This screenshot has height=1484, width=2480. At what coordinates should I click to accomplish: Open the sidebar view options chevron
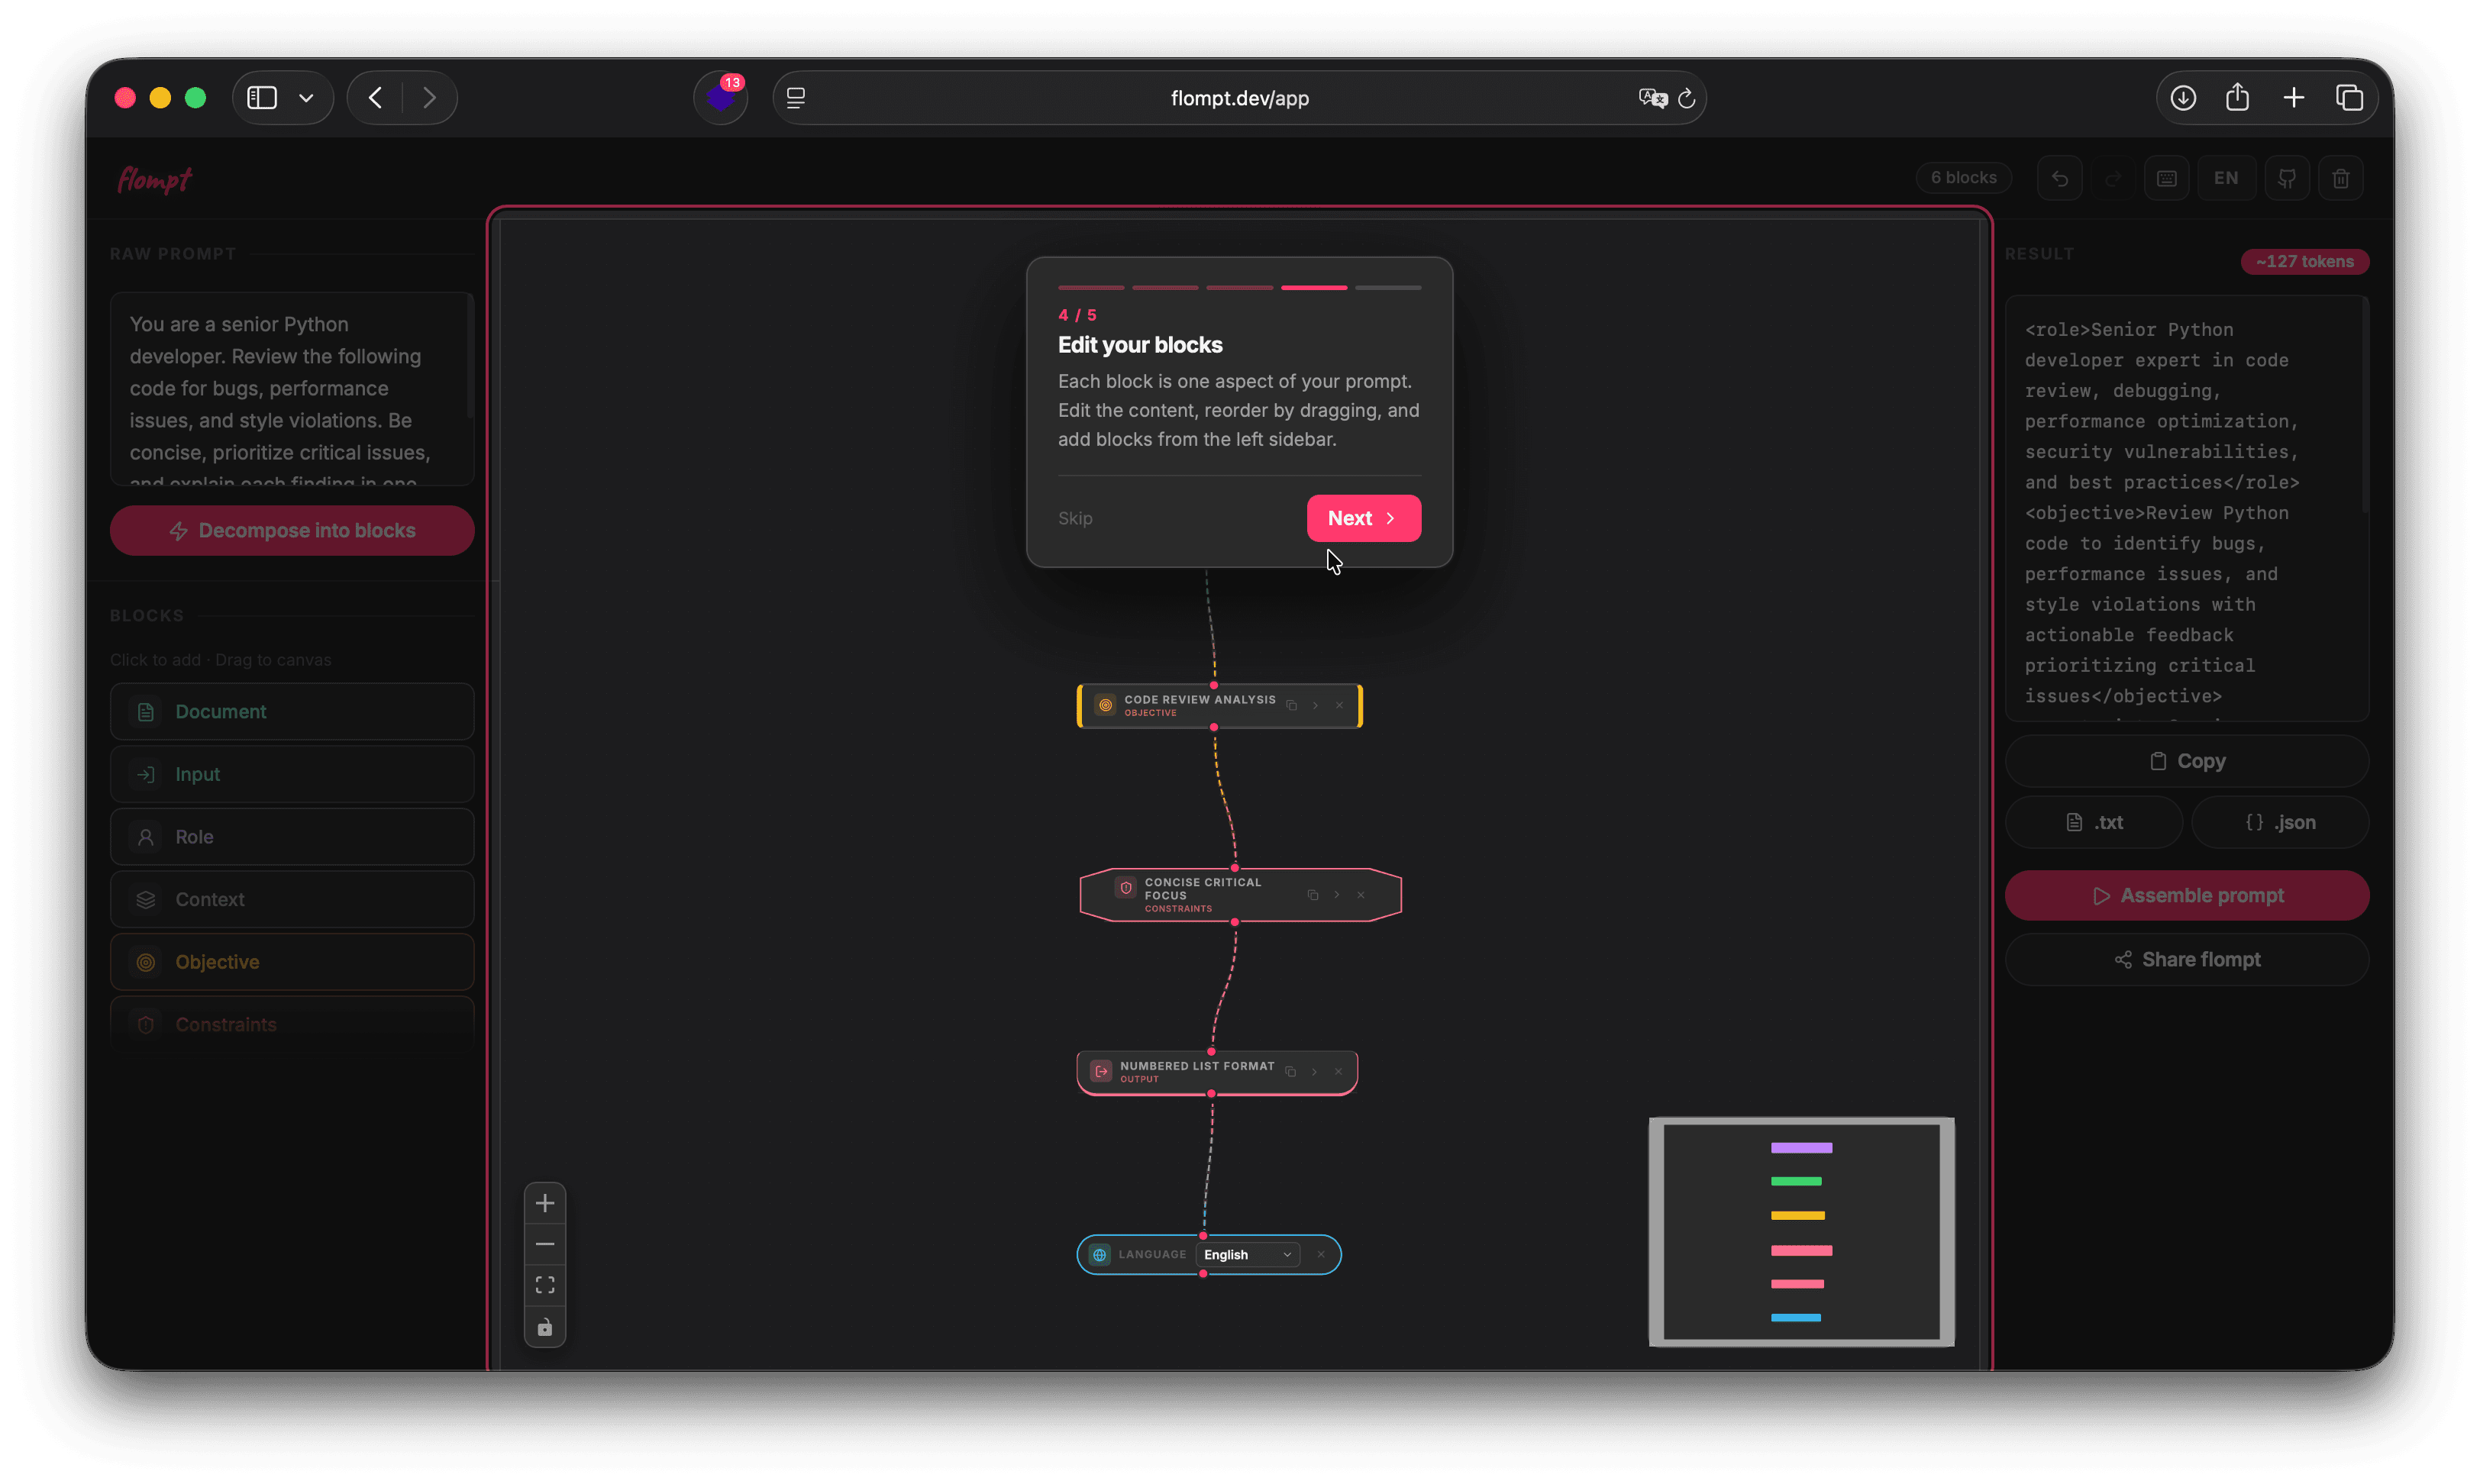(x=307, y=97)
